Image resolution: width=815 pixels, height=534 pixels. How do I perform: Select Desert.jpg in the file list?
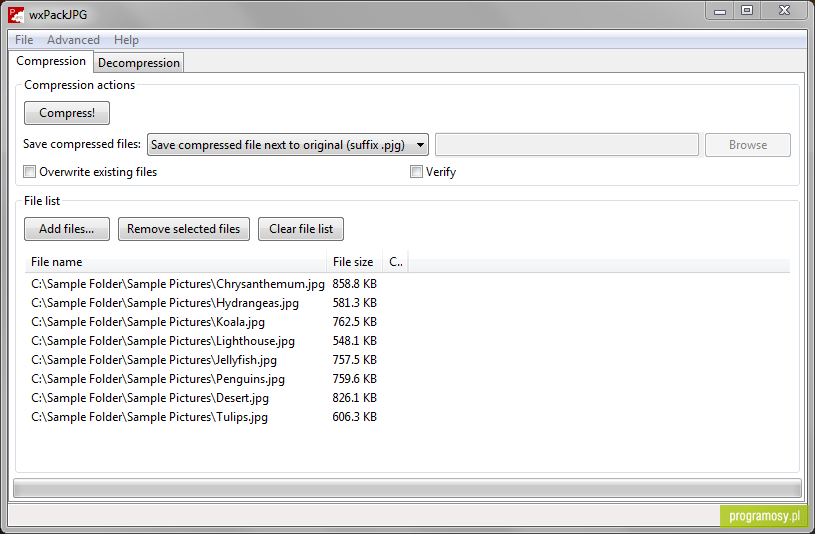150,398
